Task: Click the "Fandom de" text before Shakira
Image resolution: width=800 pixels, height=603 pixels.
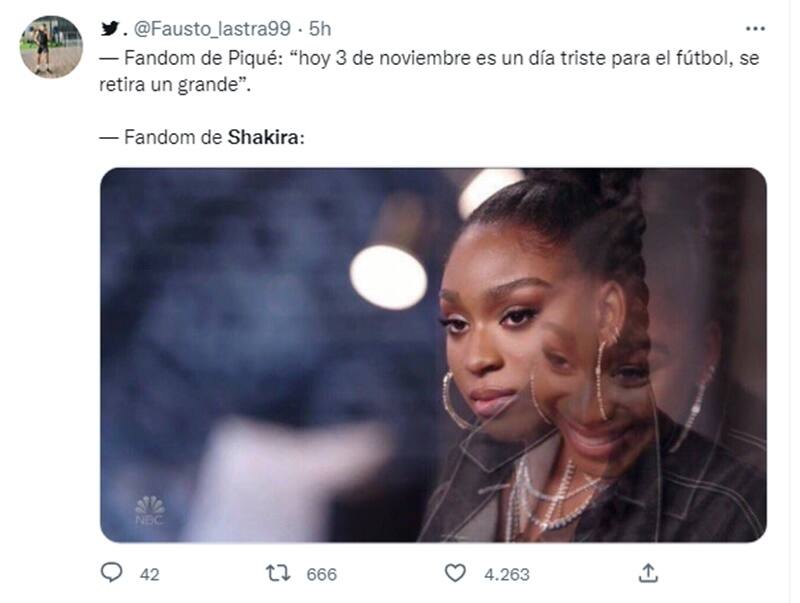Action: pyautogui.click(x=173, y=137)
